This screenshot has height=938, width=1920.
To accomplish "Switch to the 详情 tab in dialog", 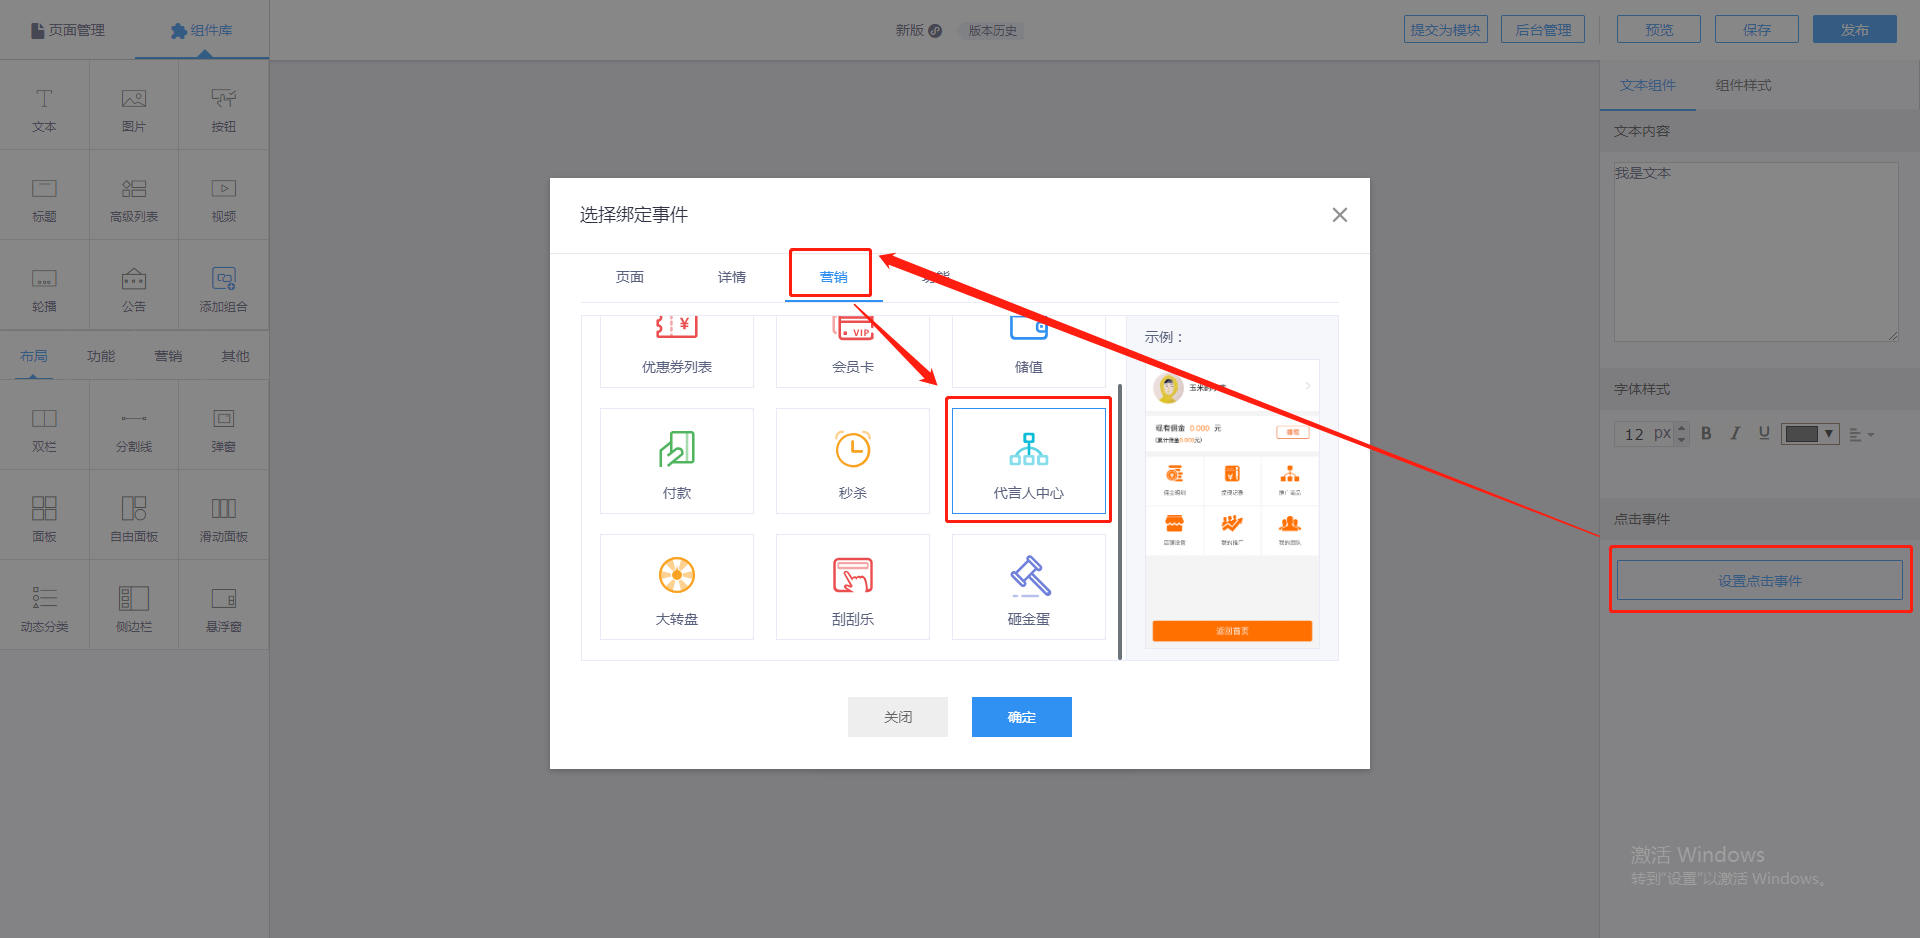I will [731, 277].
